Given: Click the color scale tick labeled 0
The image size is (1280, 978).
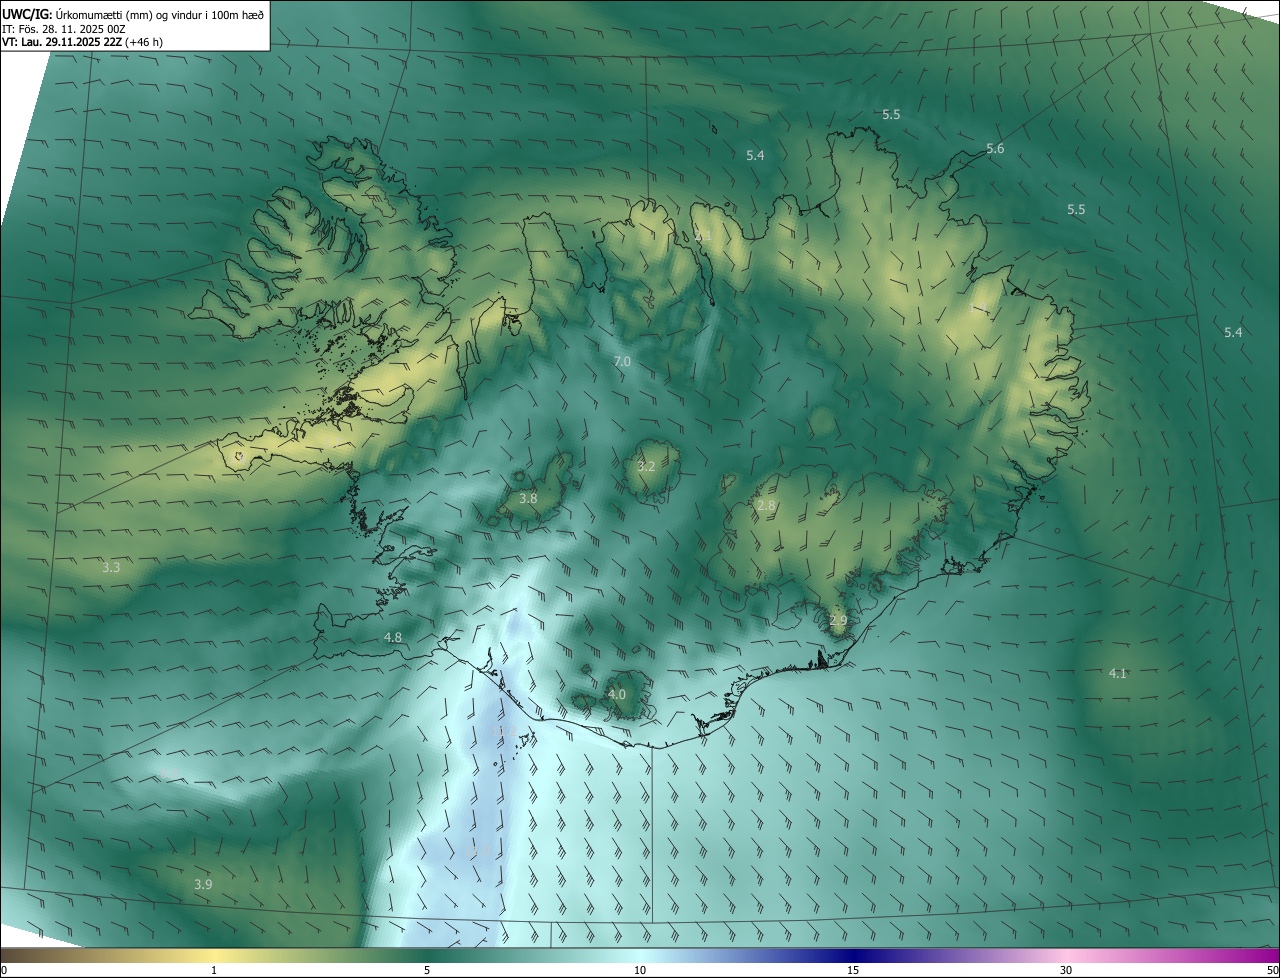Looking at the screenshot, I should [4, 971].
